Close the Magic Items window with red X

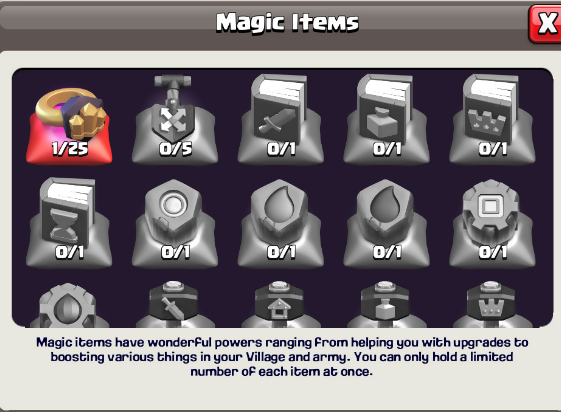(545, 24)
